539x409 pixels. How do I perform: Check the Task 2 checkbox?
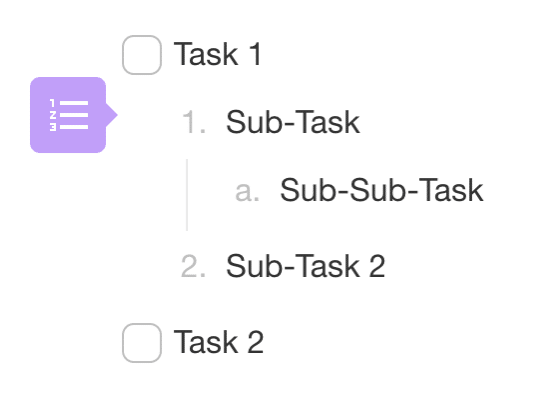[x=142, y=343]
